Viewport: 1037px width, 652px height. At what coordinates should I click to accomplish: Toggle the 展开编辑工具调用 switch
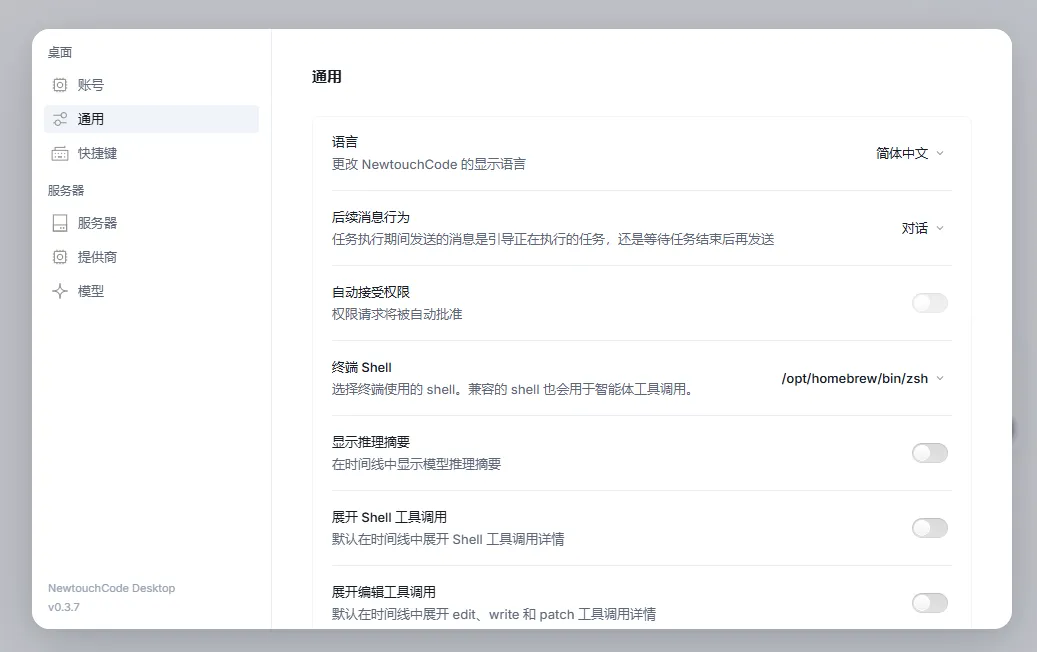(930, 603)
